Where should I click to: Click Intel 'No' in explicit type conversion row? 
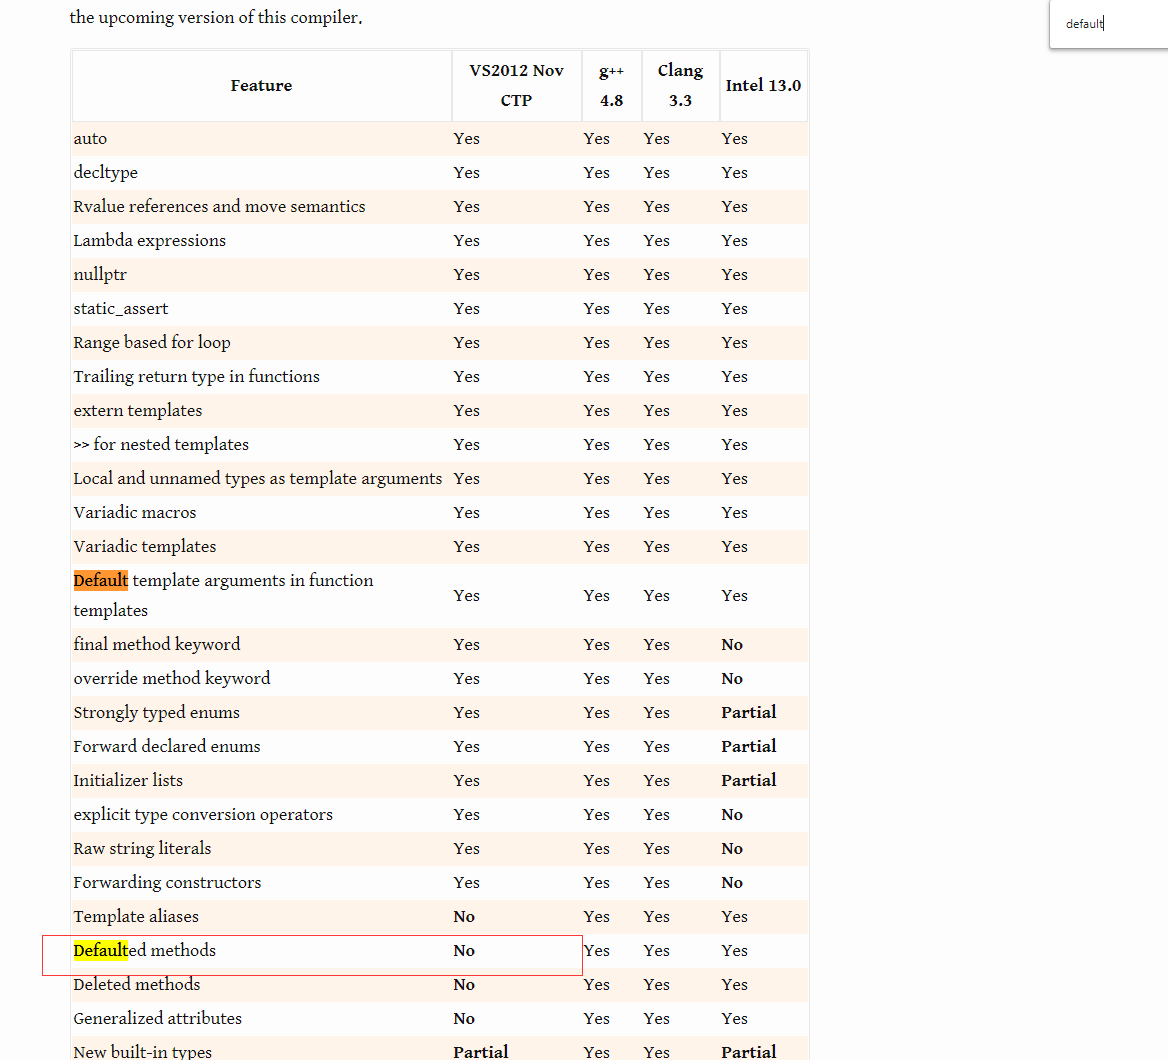[732, 815]
